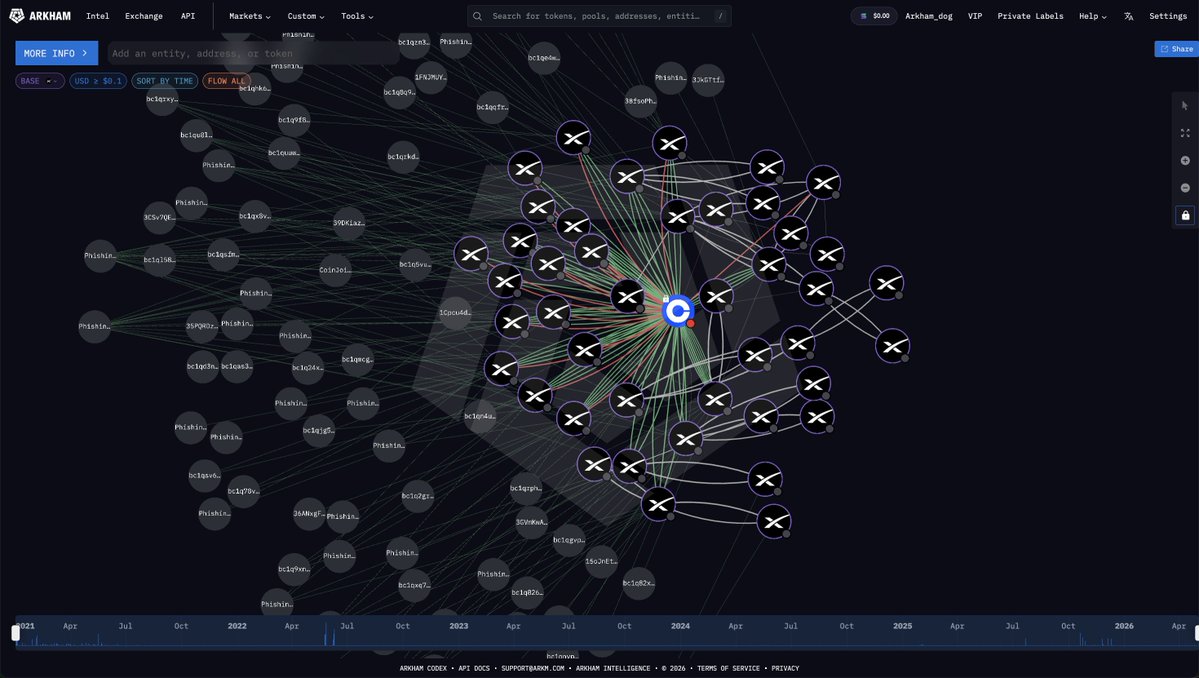Open the BASE filter dropdown
Viewport: 1199px width, 678px height.
tap(40, 81)
